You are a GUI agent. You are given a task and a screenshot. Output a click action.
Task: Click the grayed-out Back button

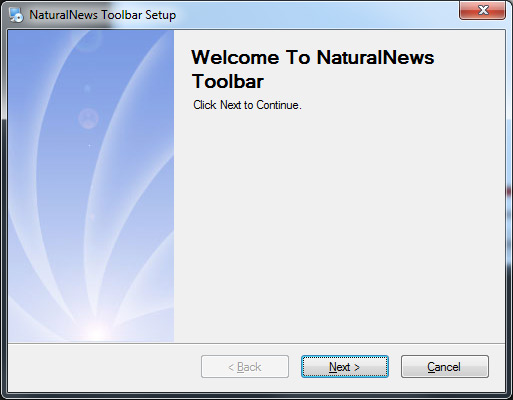pos(245,367)
